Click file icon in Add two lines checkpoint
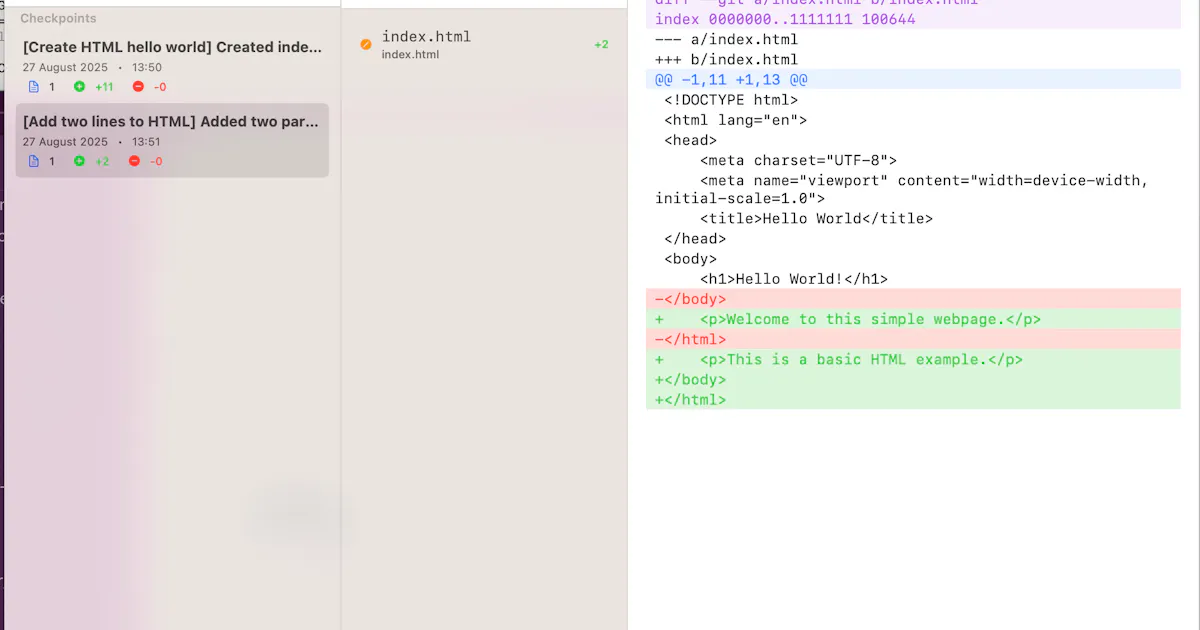 [x=33, y=161]
